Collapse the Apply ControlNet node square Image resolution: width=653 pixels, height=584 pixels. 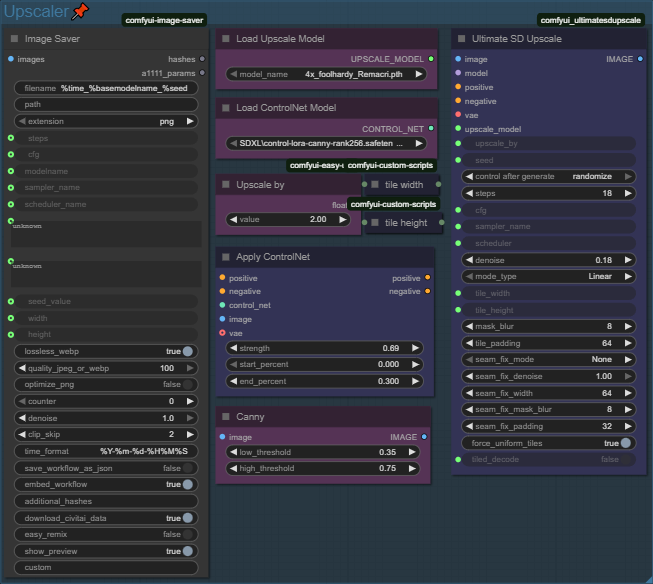[226, 257]
